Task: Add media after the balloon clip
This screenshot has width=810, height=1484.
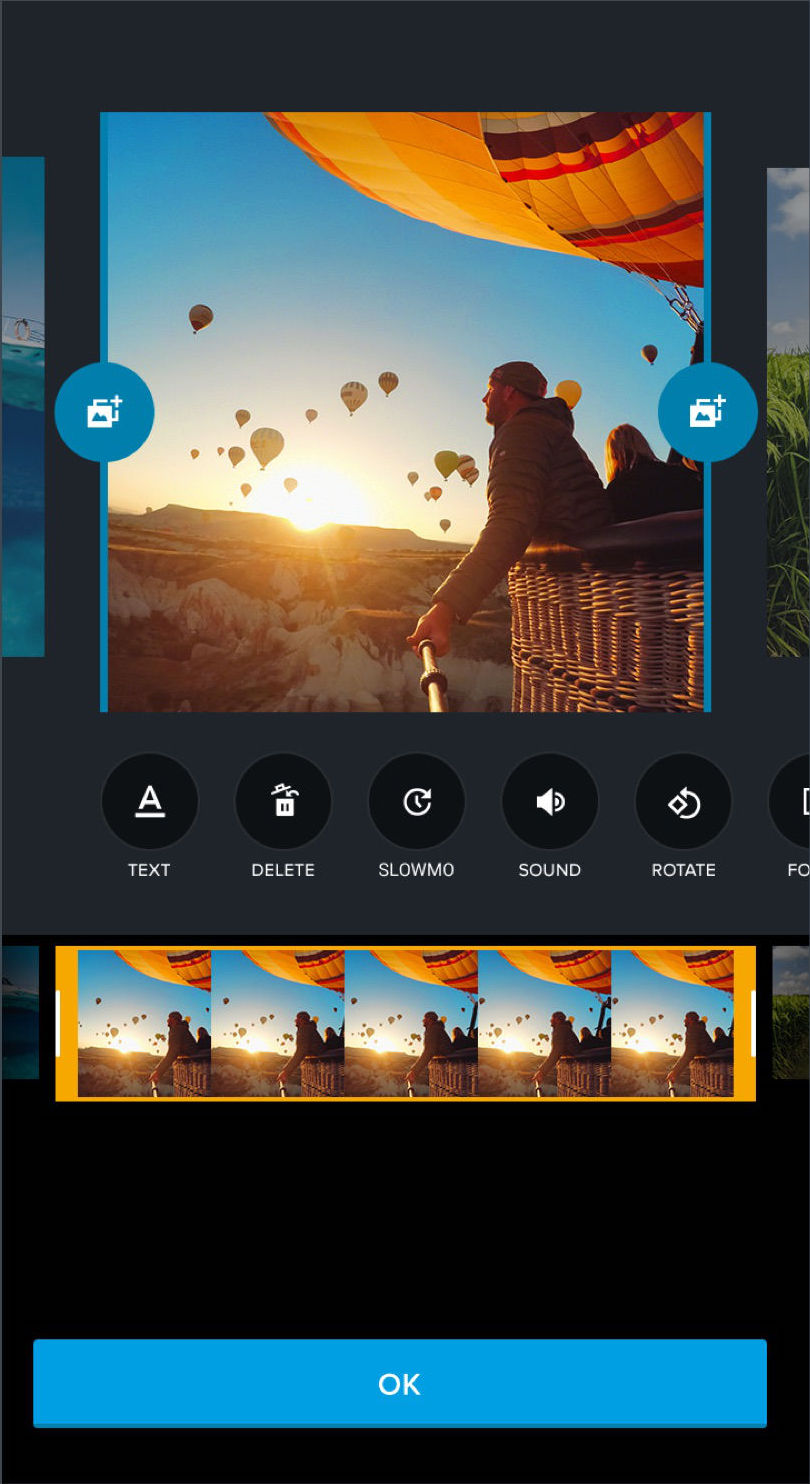Action: click(x=707, y=412)
